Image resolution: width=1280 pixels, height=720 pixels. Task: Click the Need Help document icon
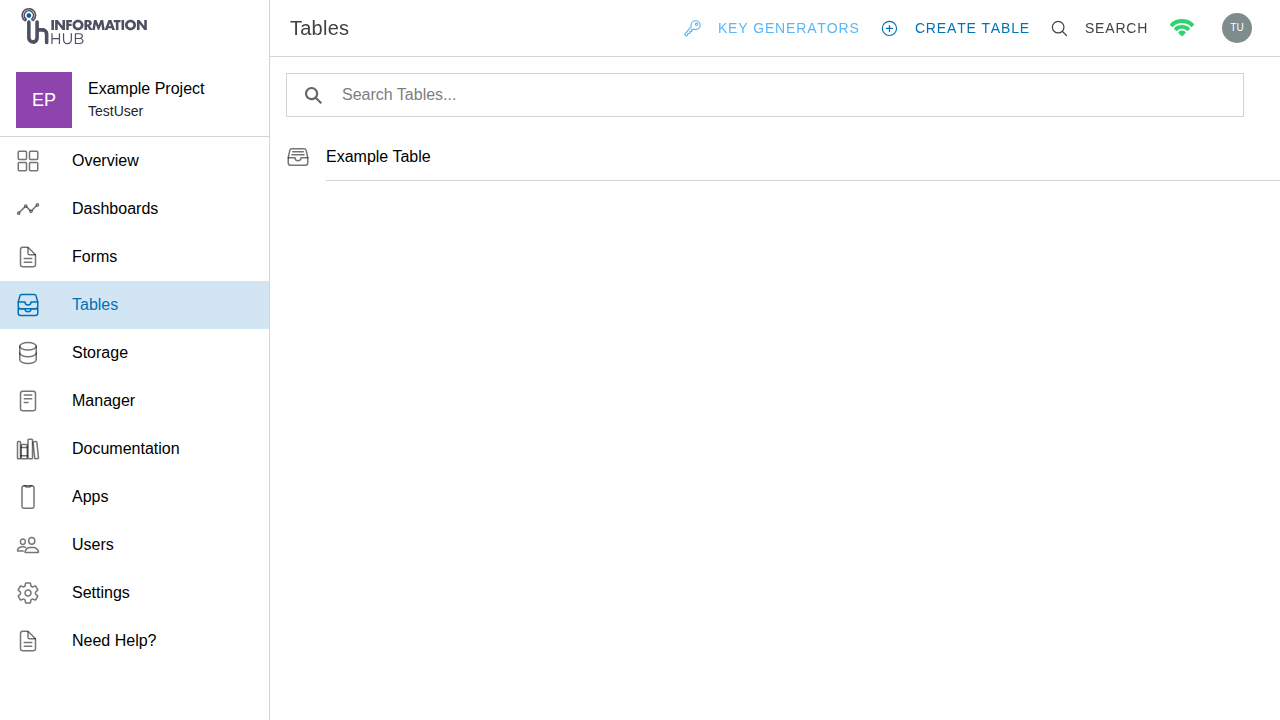[x=28, y=641]
